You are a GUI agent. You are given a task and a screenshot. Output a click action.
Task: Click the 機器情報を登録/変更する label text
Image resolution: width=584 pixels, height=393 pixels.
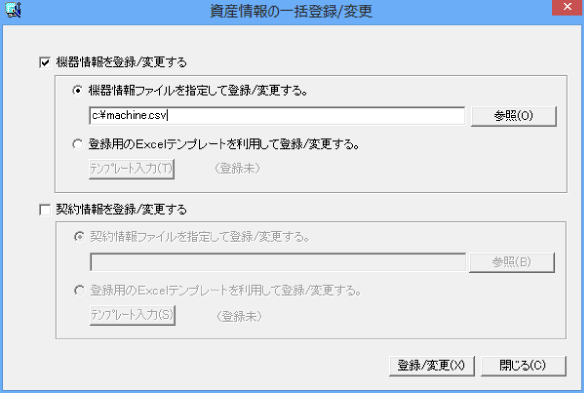(x=121, y=62)
